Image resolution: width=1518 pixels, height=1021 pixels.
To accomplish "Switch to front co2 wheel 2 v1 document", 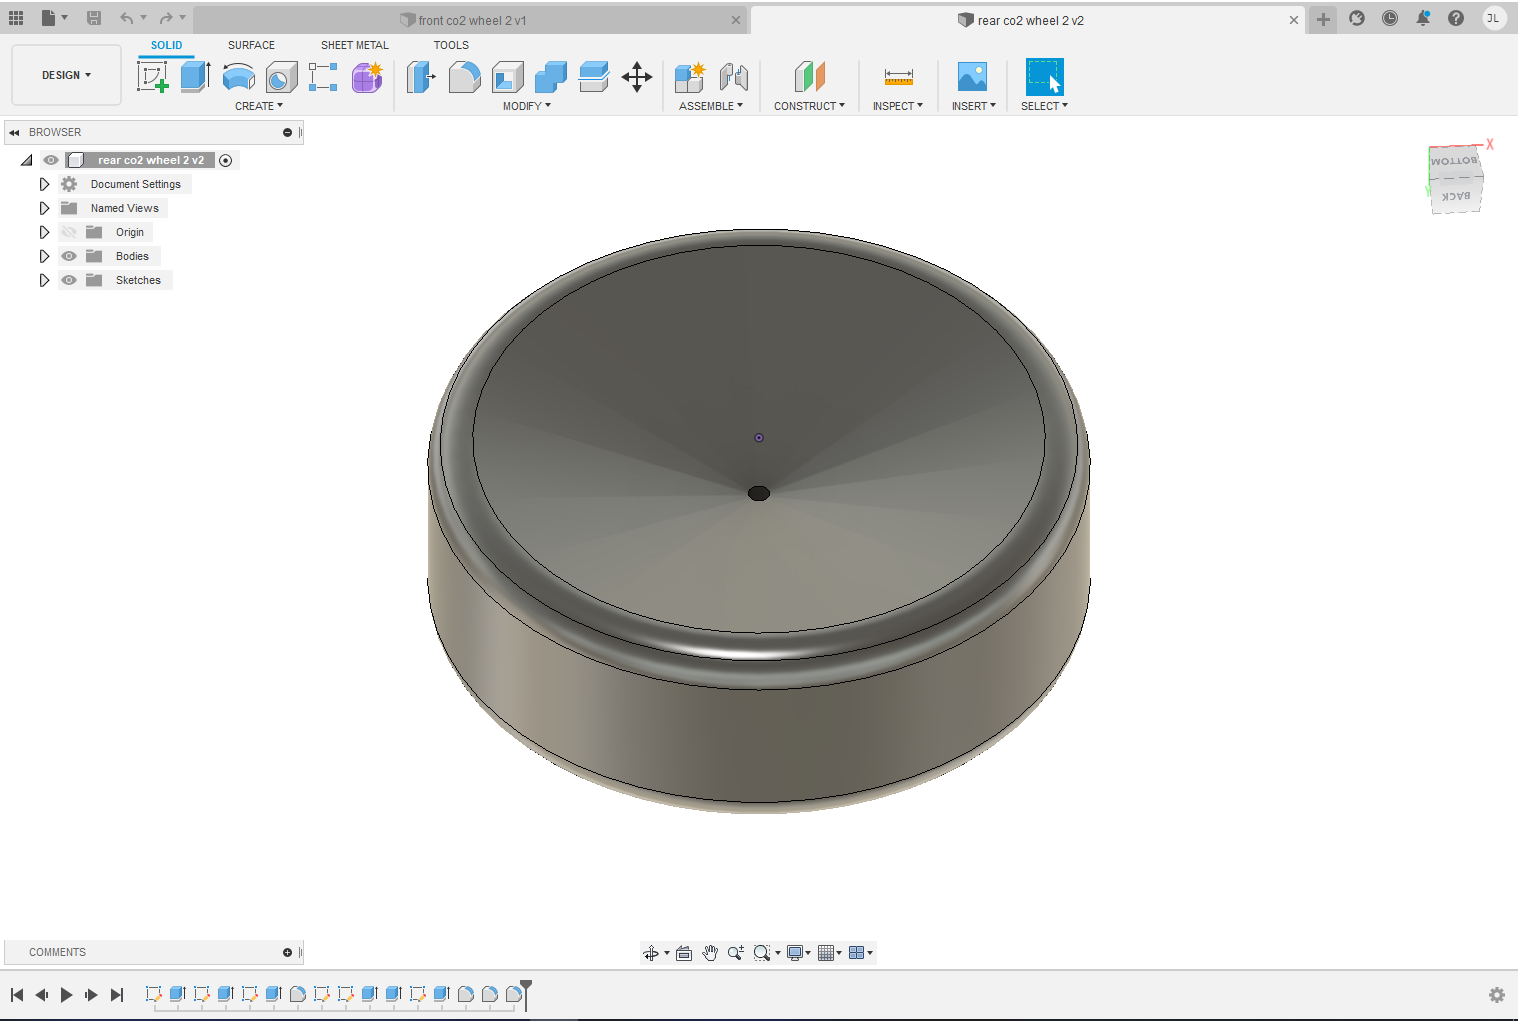I will coord(471,20).
